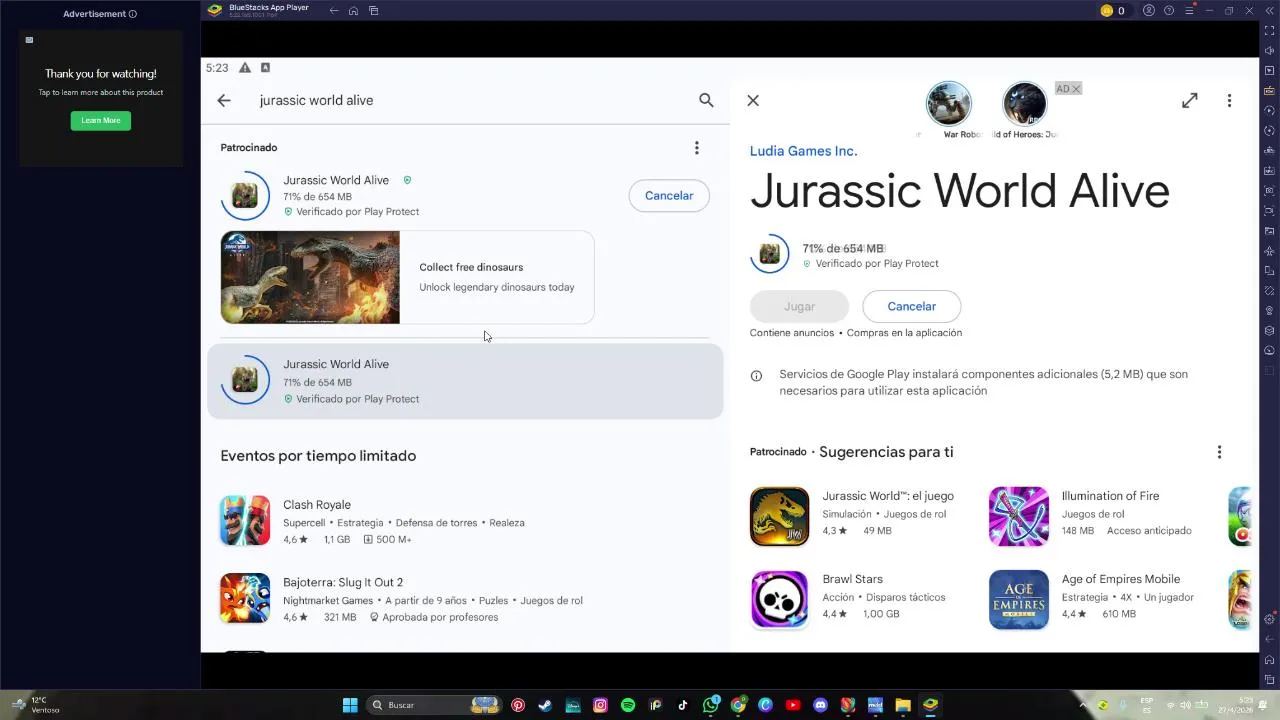Select the highlighted Jurassic World Alive result row

[465, 381]
